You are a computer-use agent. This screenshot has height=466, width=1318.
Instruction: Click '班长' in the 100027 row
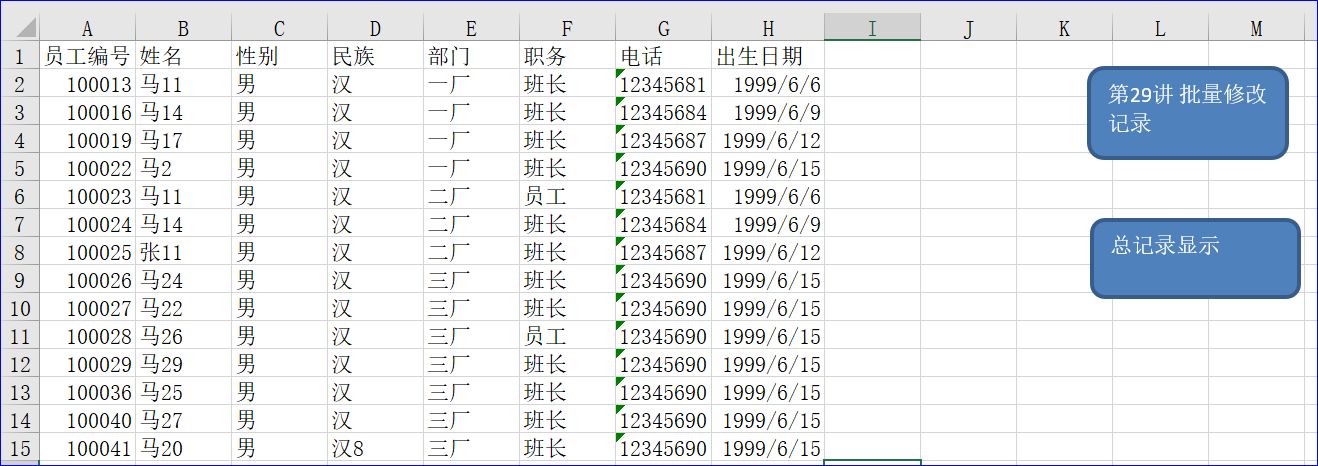pyautogui.click(x=568, y=308)
